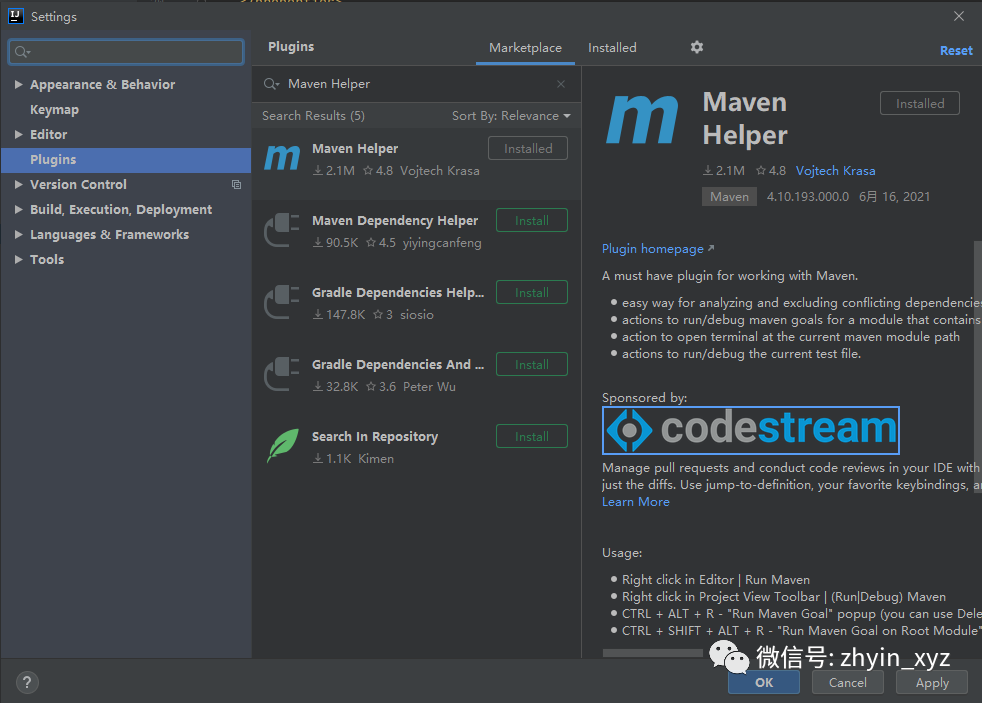Click the Search In Repository leaf icon

coord(282,446)
